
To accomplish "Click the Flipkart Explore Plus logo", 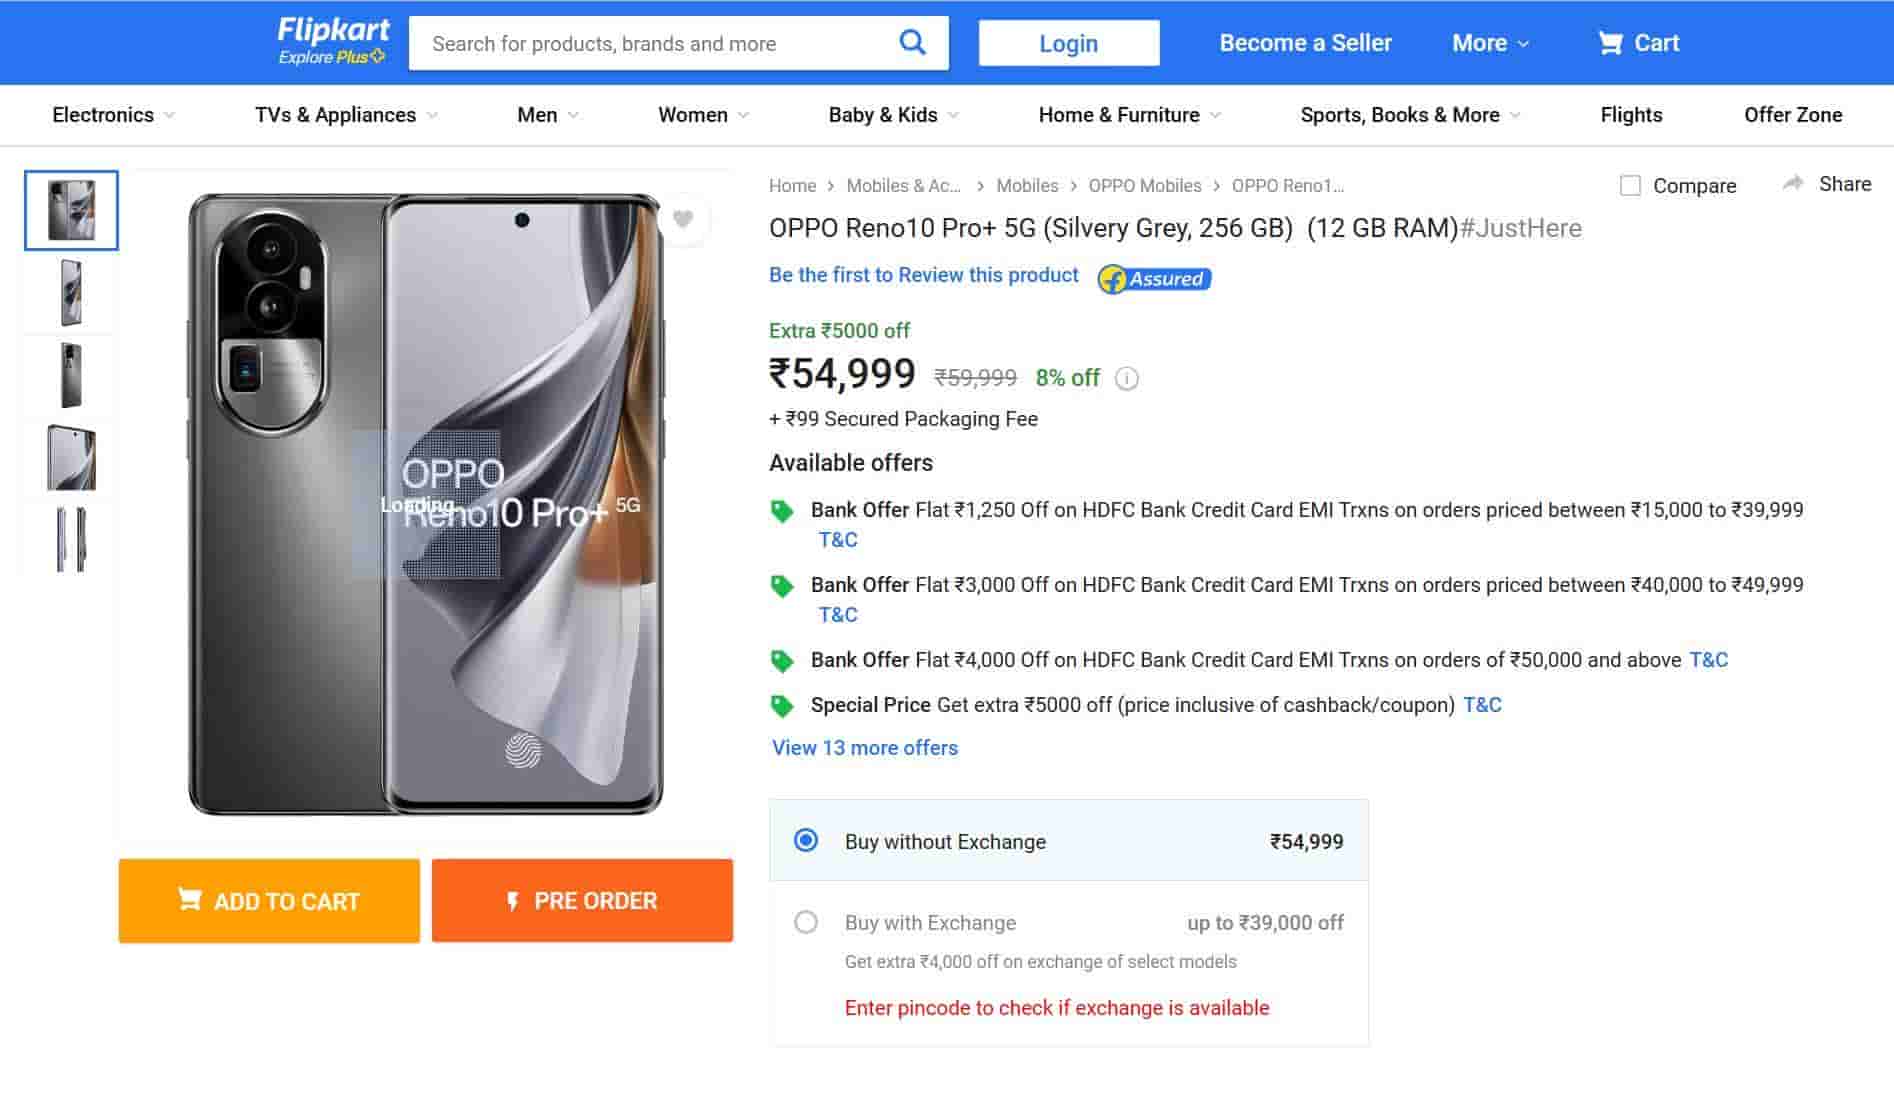I will tap(332, 41).
